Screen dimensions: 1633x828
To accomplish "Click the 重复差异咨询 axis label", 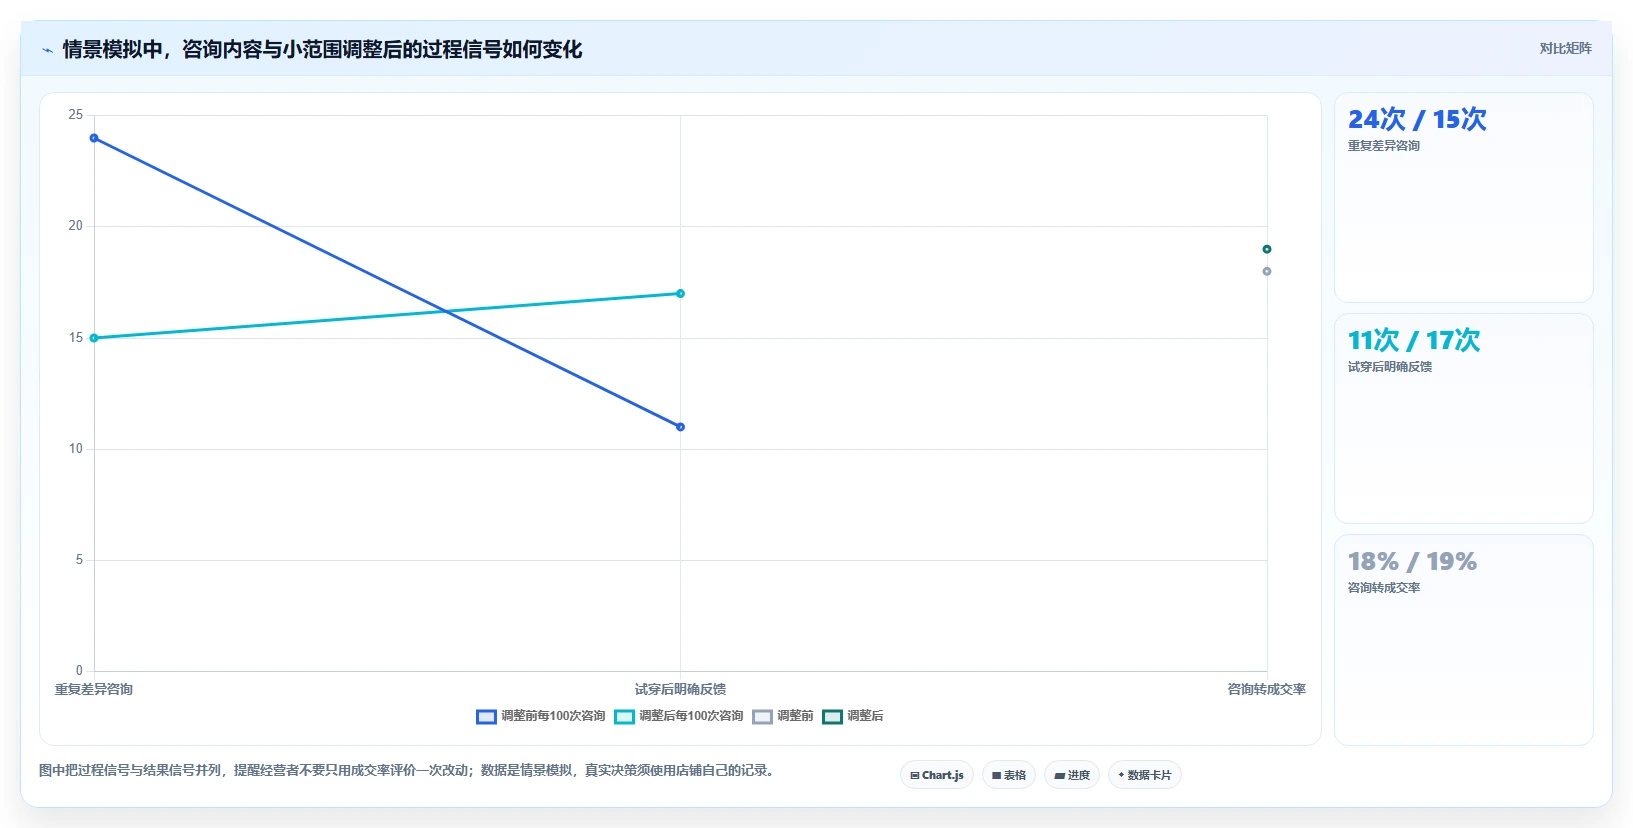I will point(94,689).
